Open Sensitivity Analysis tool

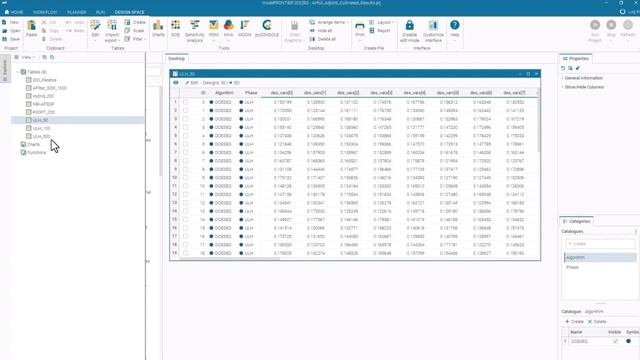195,31
